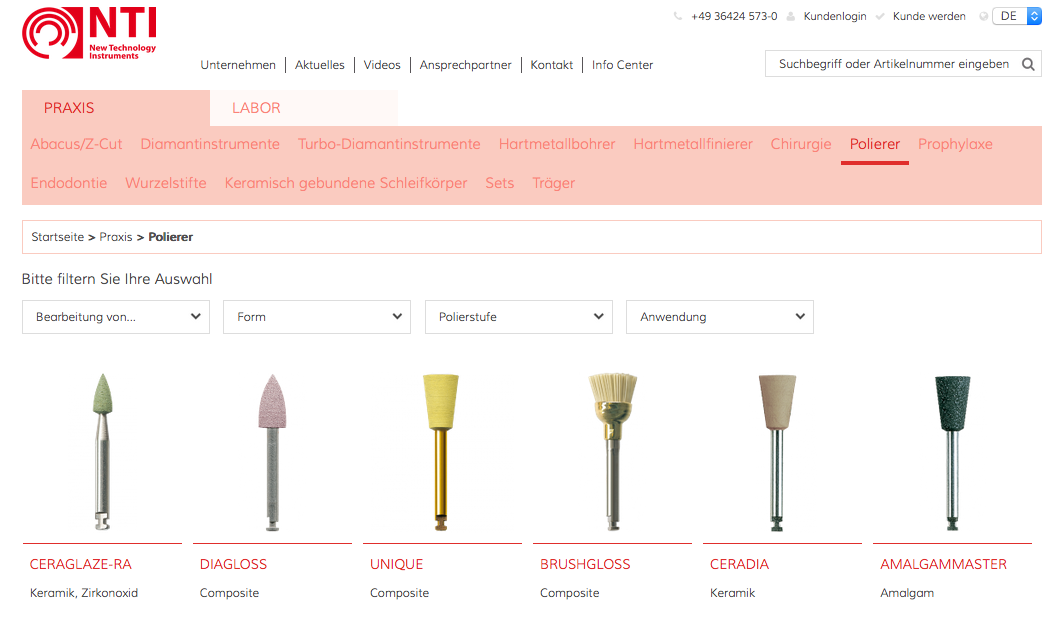Viewport: 1061px width, 630px height.
Task: Open the BRUSHGLOSS product image
Action: point(612,451)
